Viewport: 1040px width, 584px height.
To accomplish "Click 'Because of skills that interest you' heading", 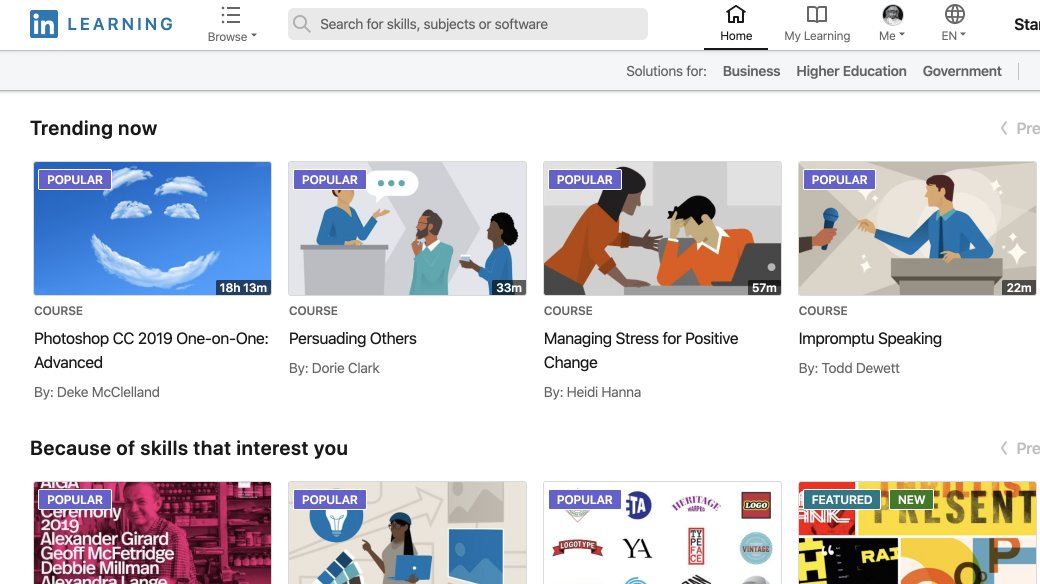I will click(189, 448).
